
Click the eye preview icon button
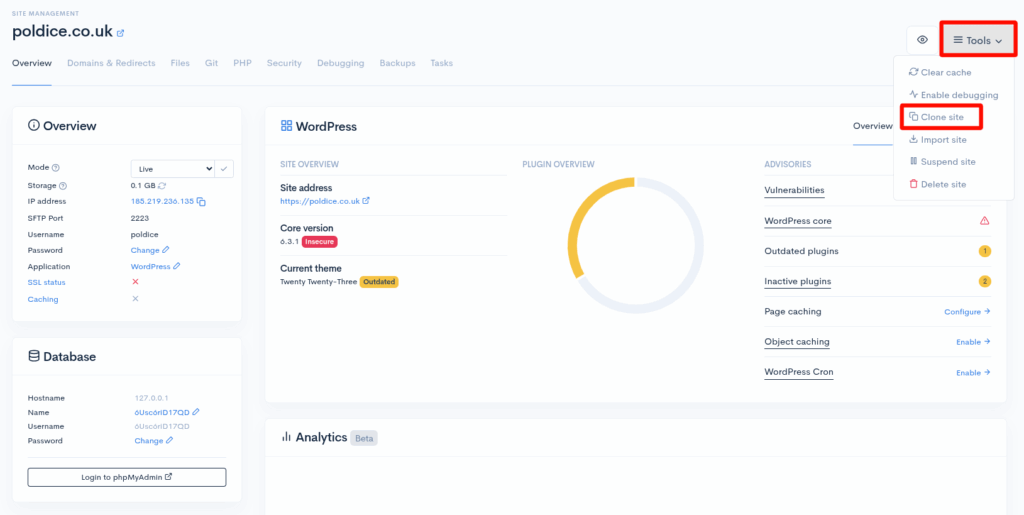(922, 40)
